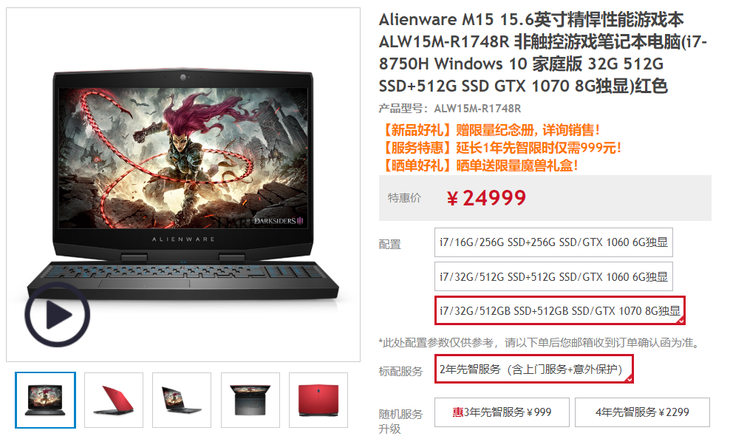This screenshot has width=730, height=436.
Task: Click the ¥24999 special price
Action: point(486,198)
